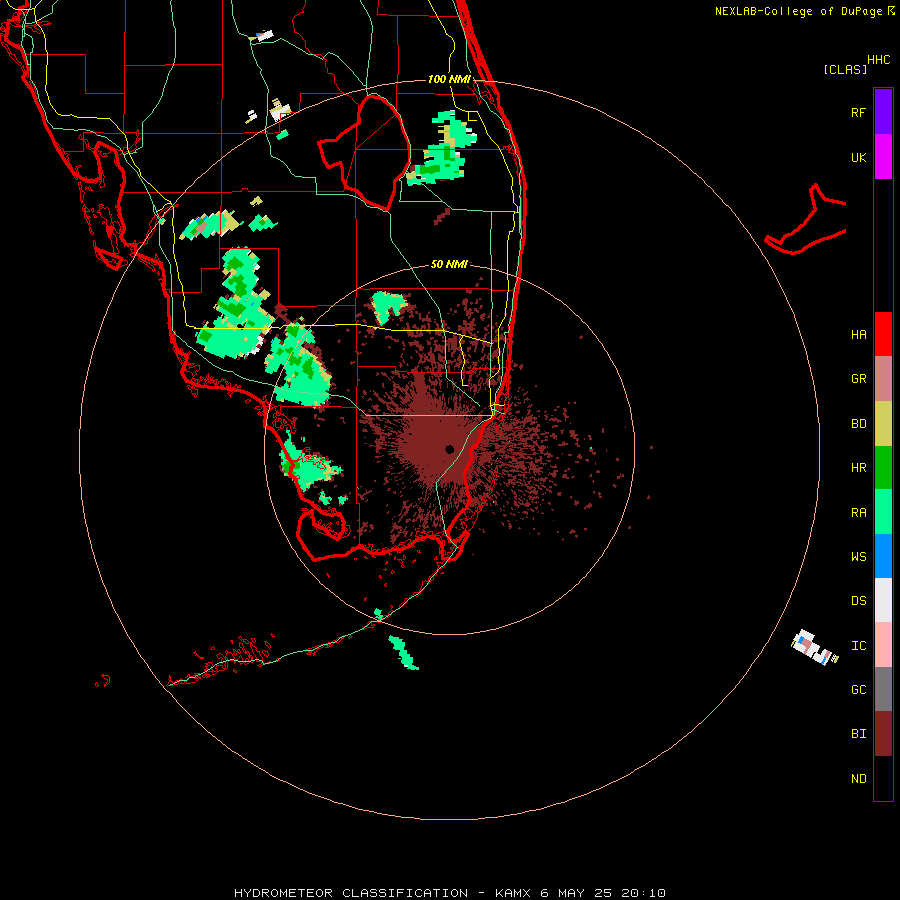The image size is (900, 900).
Task: Click the HHC product code text
Action: (879, 60)
